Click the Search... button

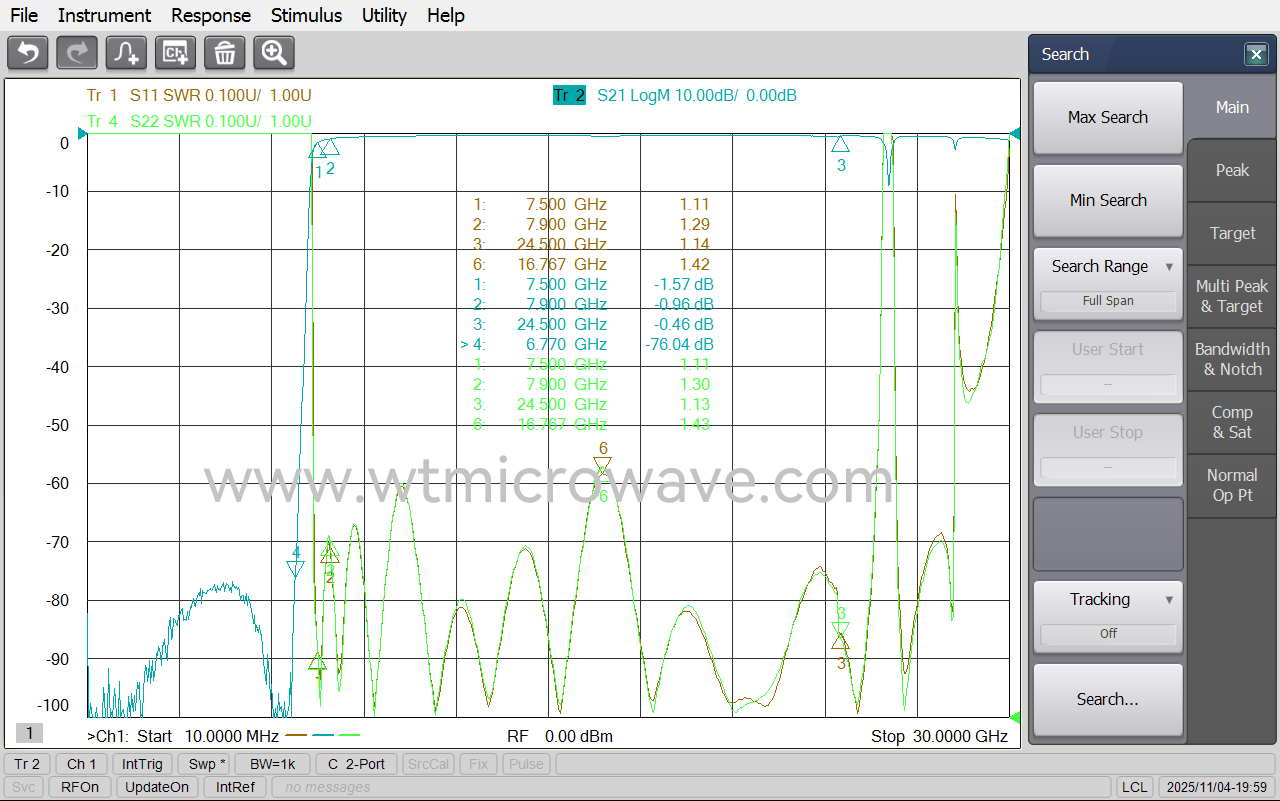[x=1108, y=700]
